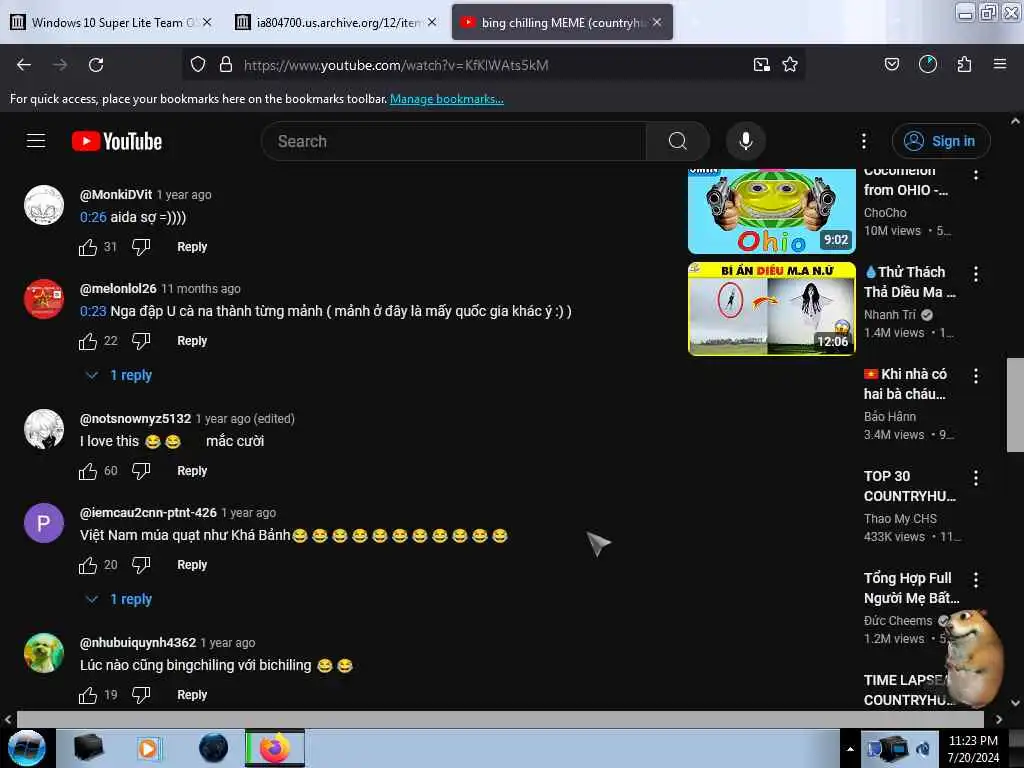Reply to @nhubuiquynh4362 comment
The height and width of the screenshot is (768, 1024).
coord(192,695)
